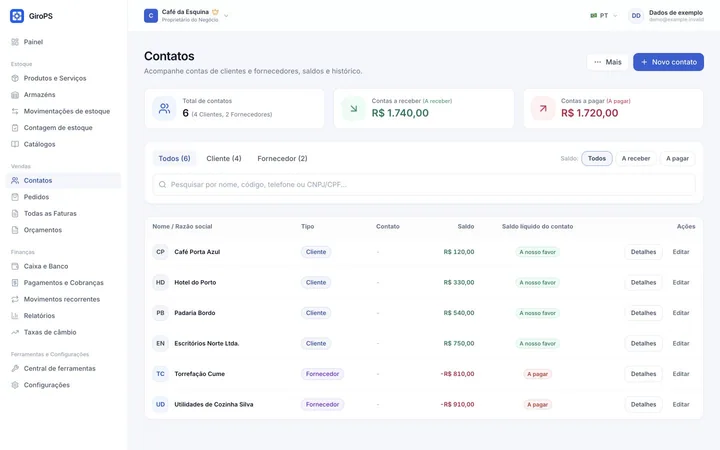The image size is (720, 450).
Task: Open the Dados de exemplo user menu
Action: pyautogui.click(x=666, y=16)
